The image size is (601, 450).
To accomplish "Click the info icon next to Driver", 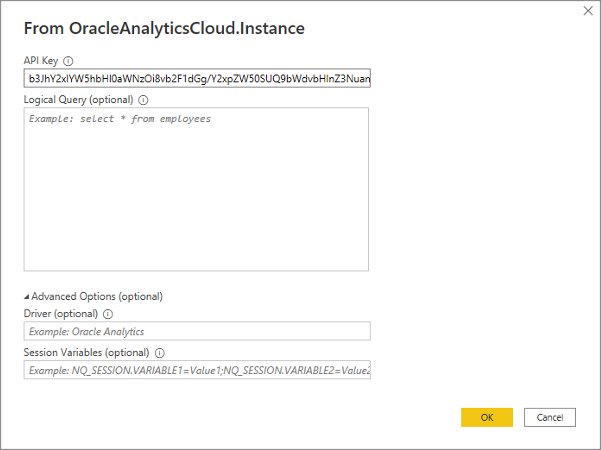I will coord(108,313).
